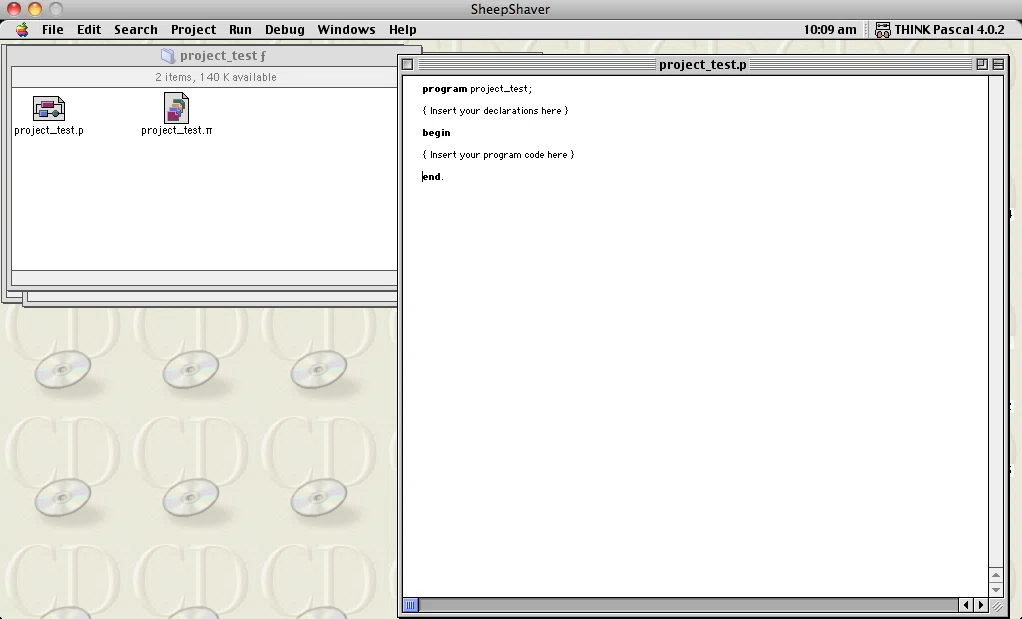Select the project_test.π project icon
The image size is (1022, 619).
pyautogui.click(x=176, y=108)
